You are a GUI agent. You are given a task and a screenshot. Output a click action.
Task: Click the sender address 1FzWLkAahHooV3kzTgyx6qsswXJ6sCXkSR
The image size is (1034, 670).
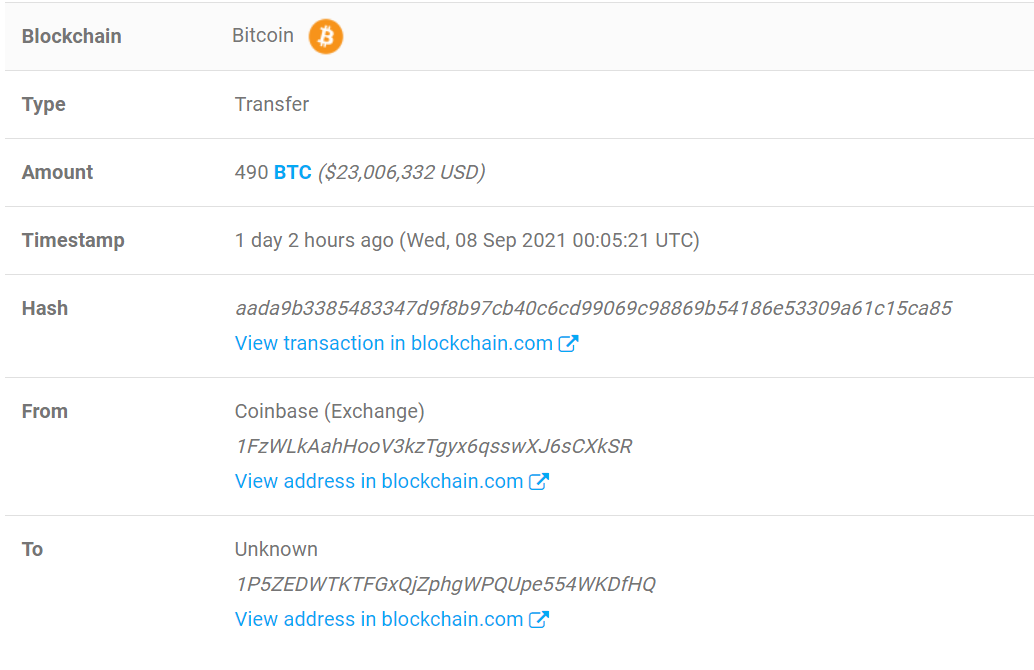pos(433,446)
